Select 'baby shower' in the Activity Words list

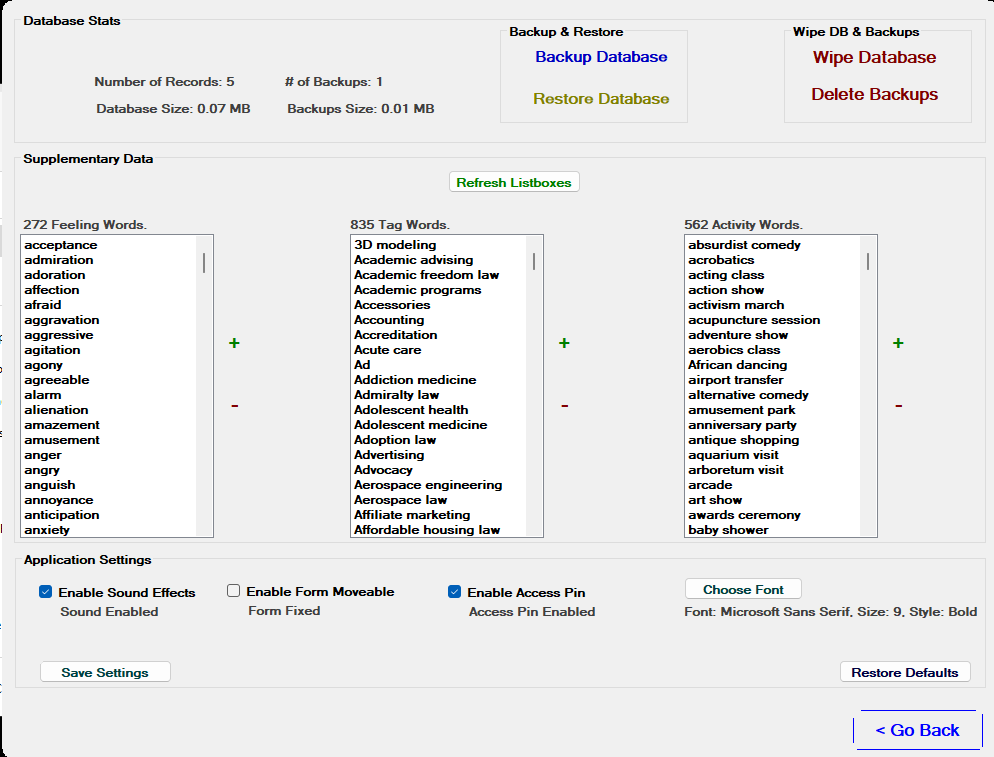(773, 530)
